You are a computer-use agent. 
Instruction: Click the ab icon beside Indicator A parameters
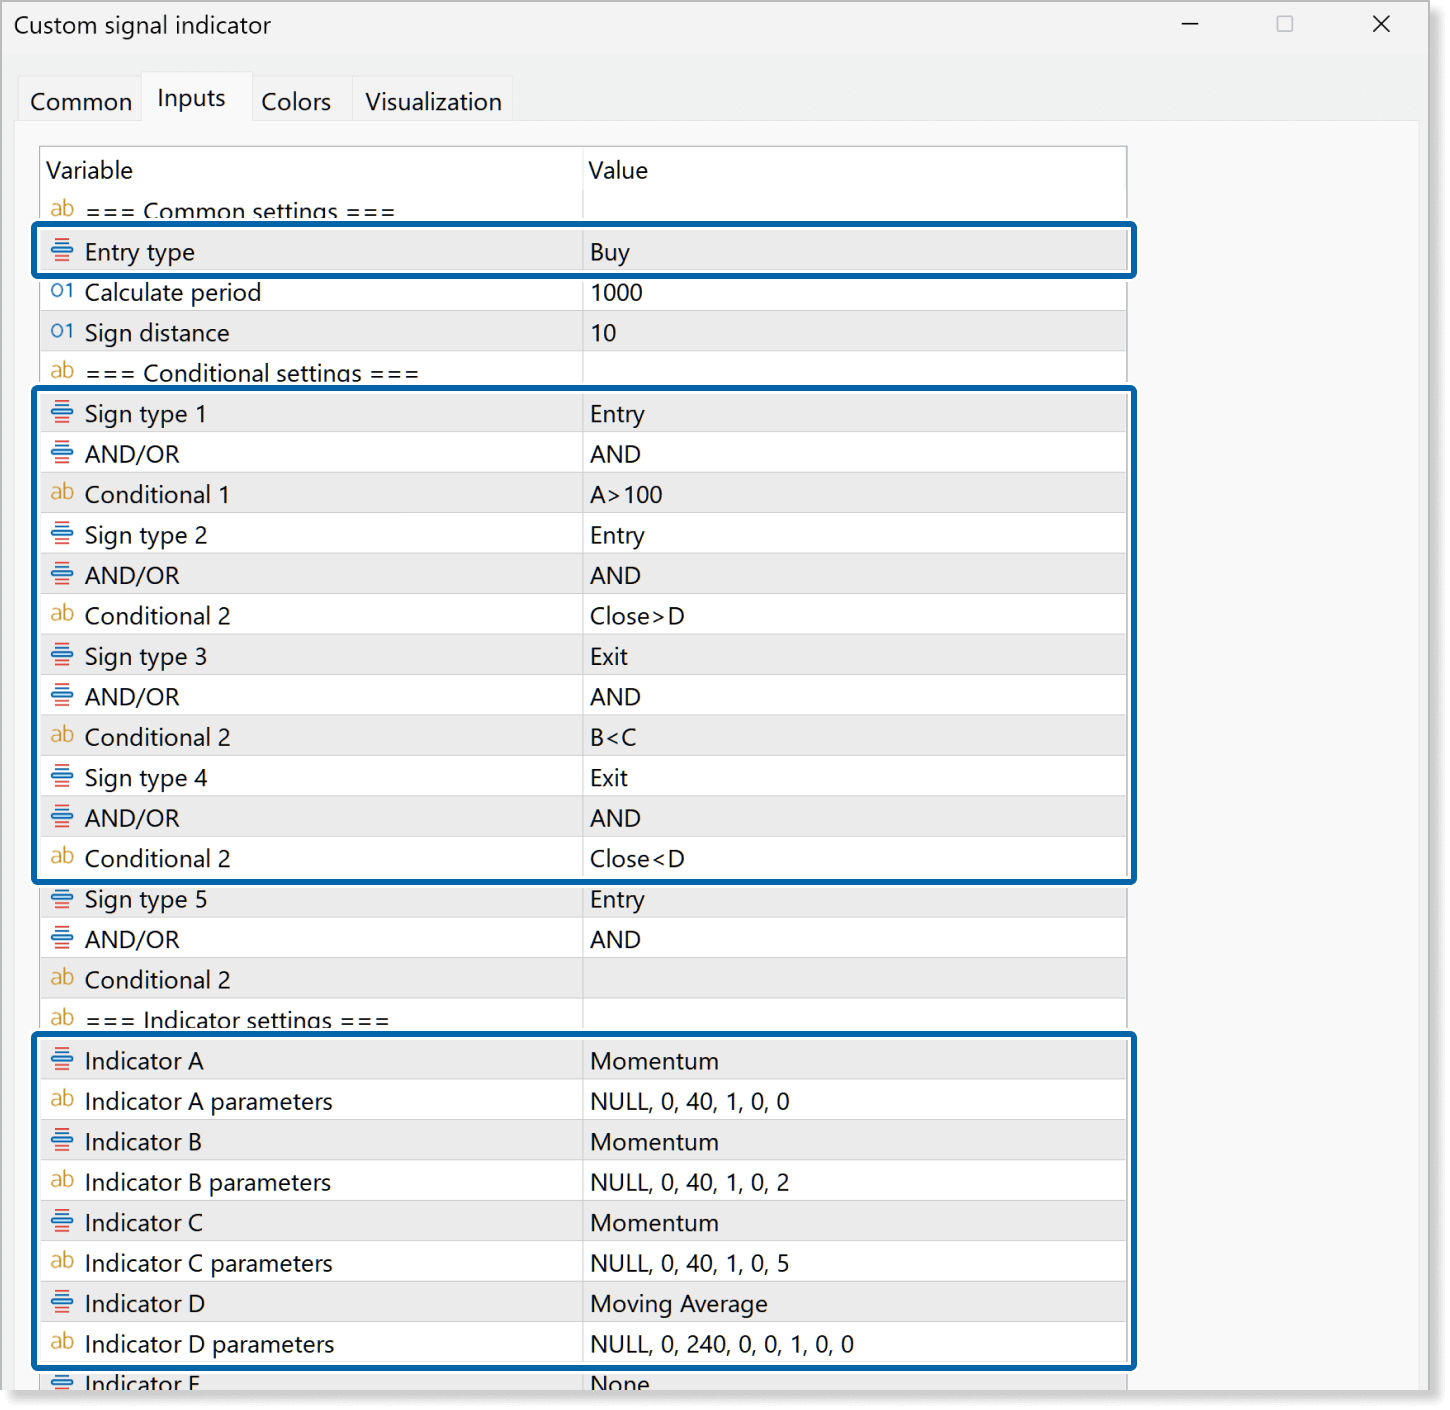point(62,1099)
